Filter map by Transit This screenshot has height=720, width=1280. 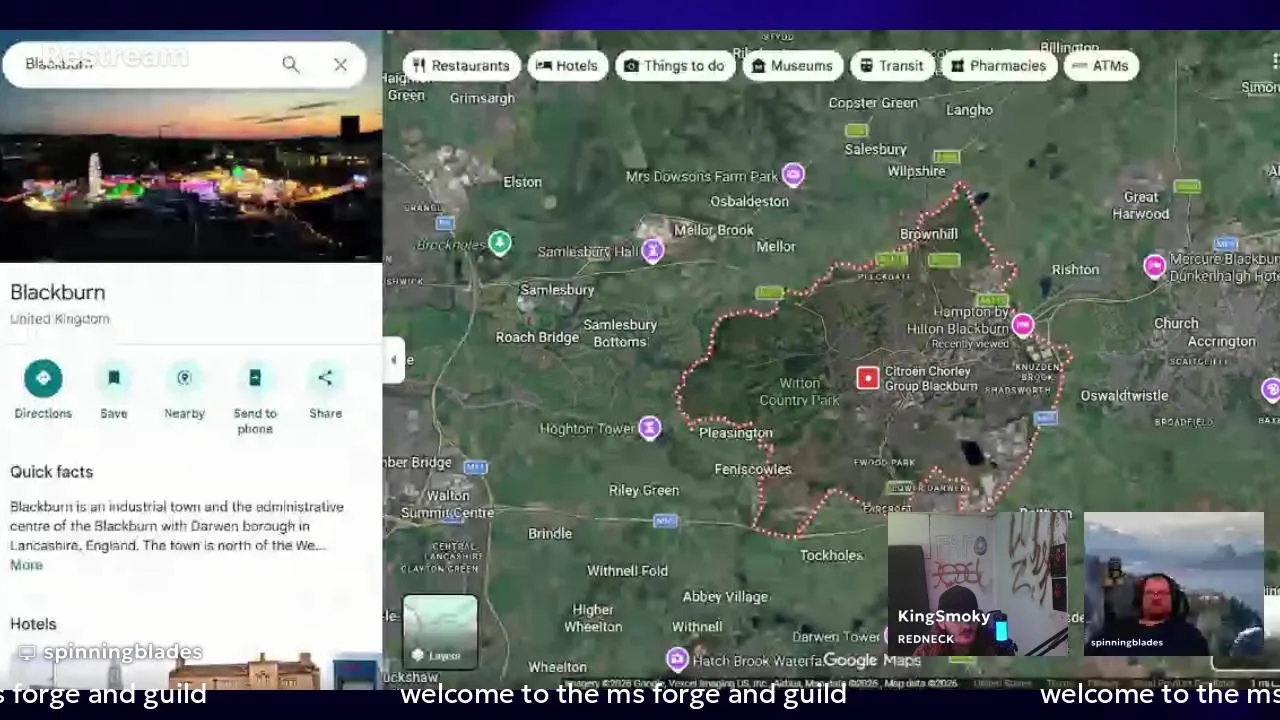pos(892,66)
